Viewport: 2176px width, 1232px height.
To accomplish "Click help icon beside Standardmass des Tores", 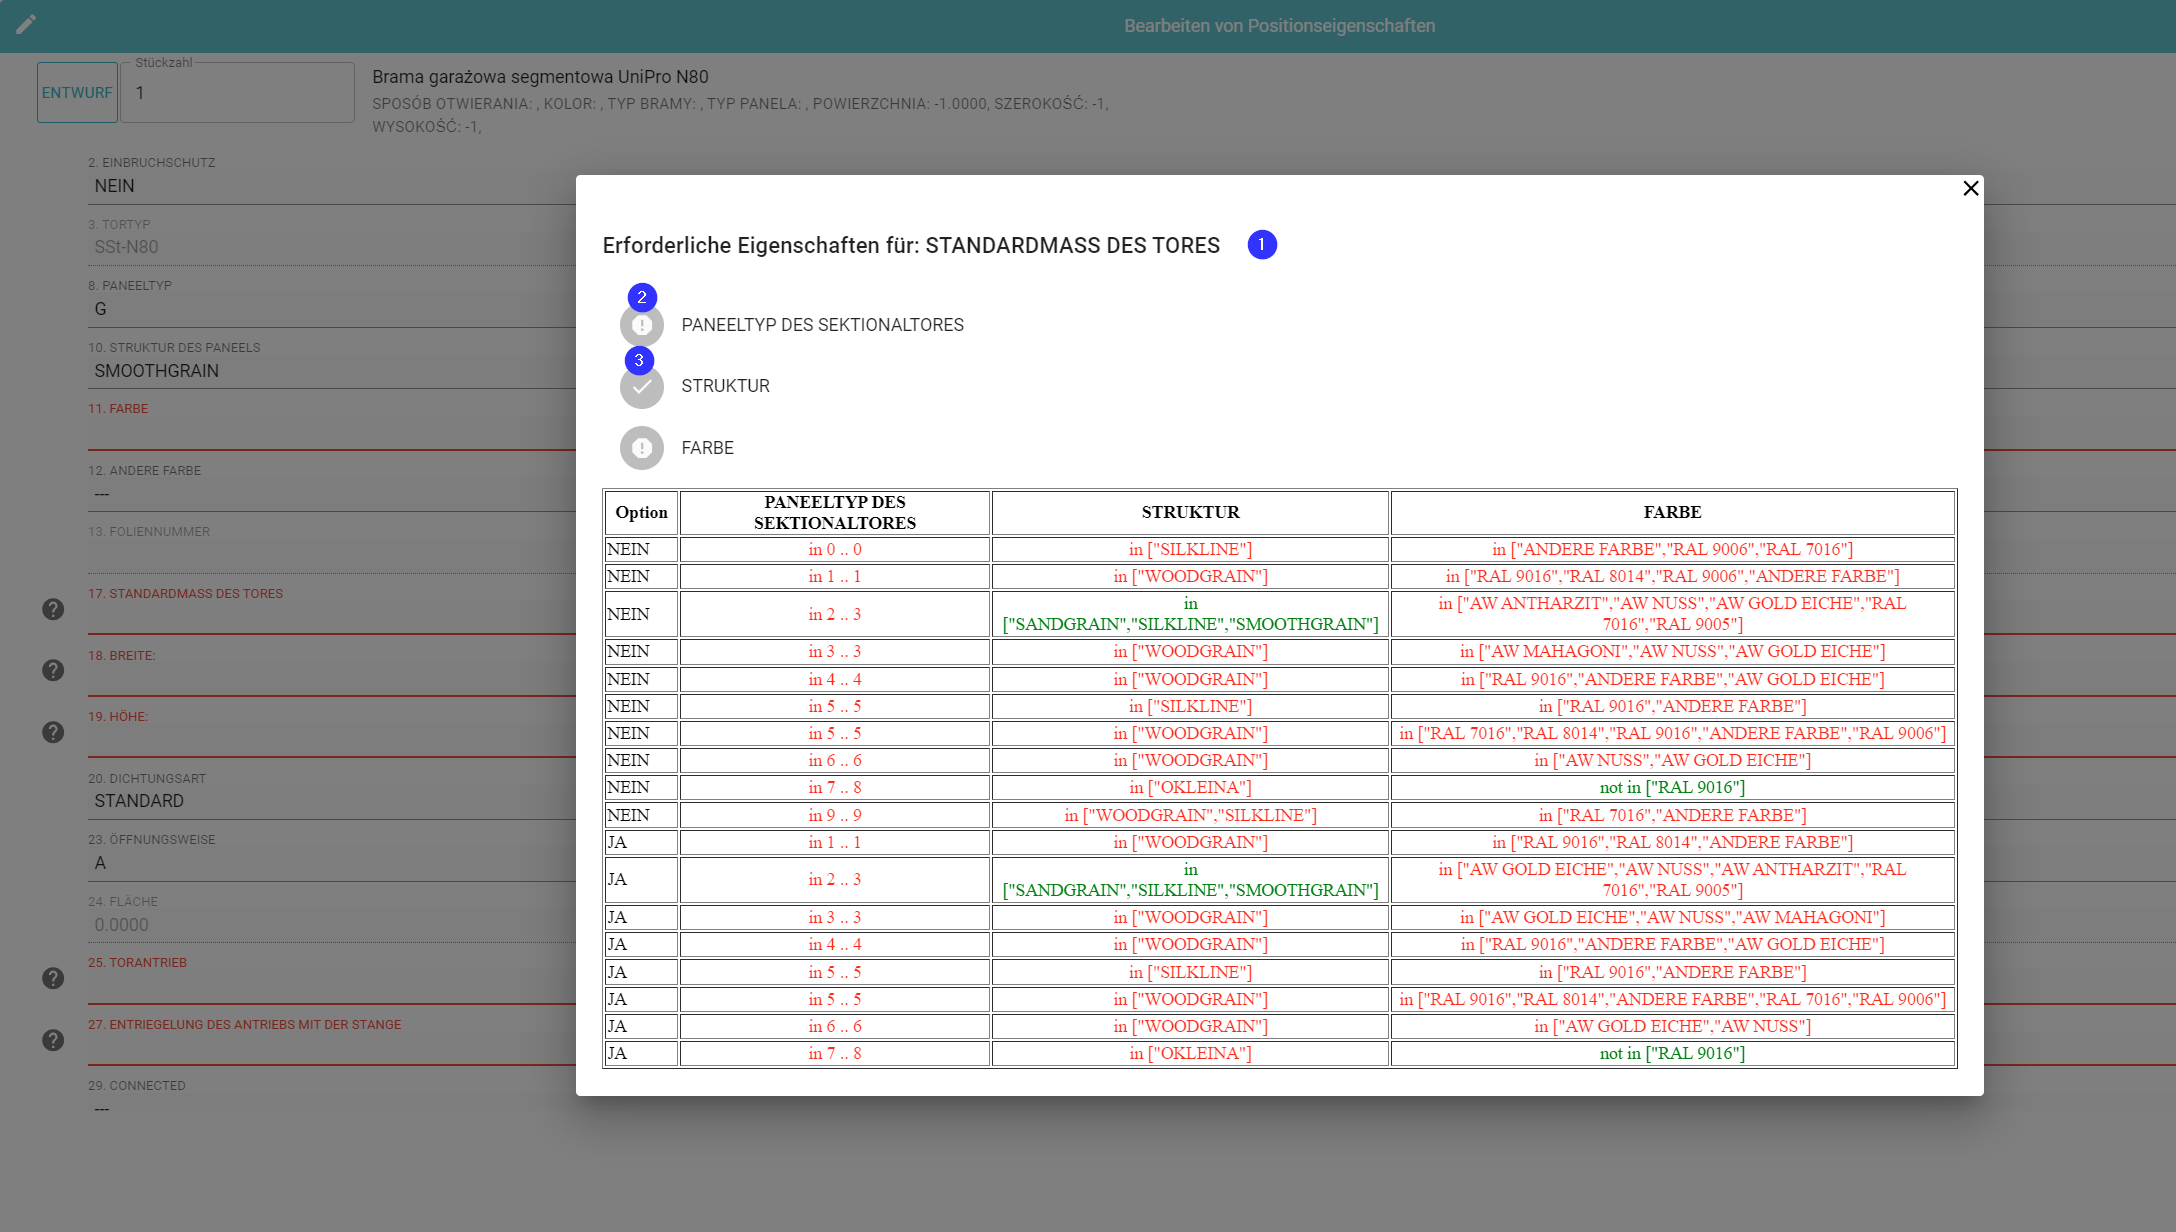I will pyautogui.click(x=53, y=609).
